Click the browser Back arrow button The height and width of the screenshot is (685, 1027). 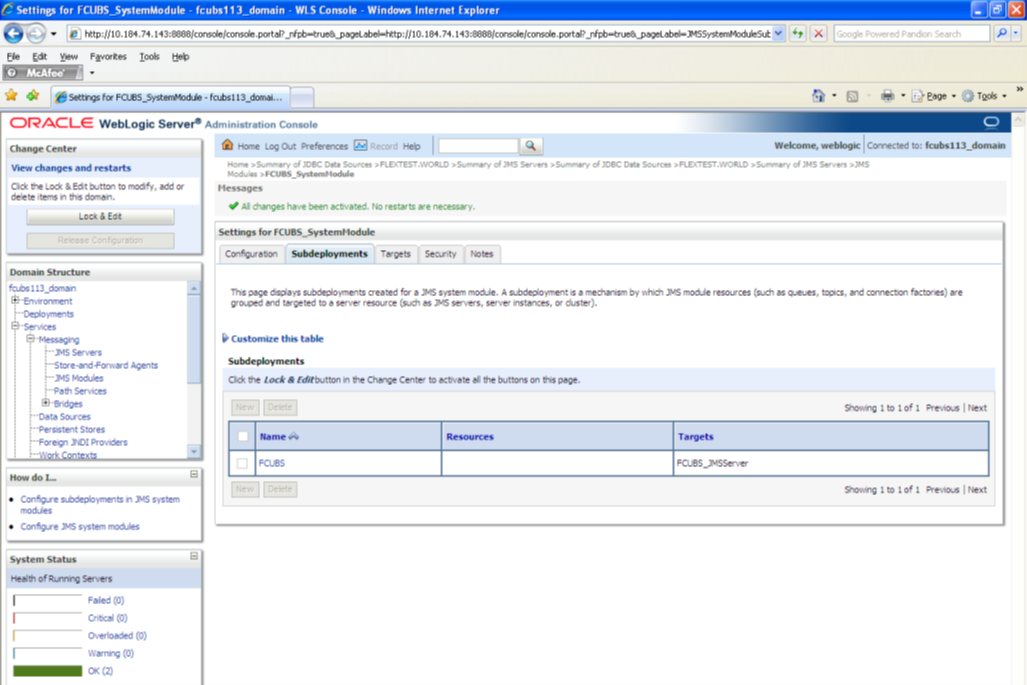13,33
